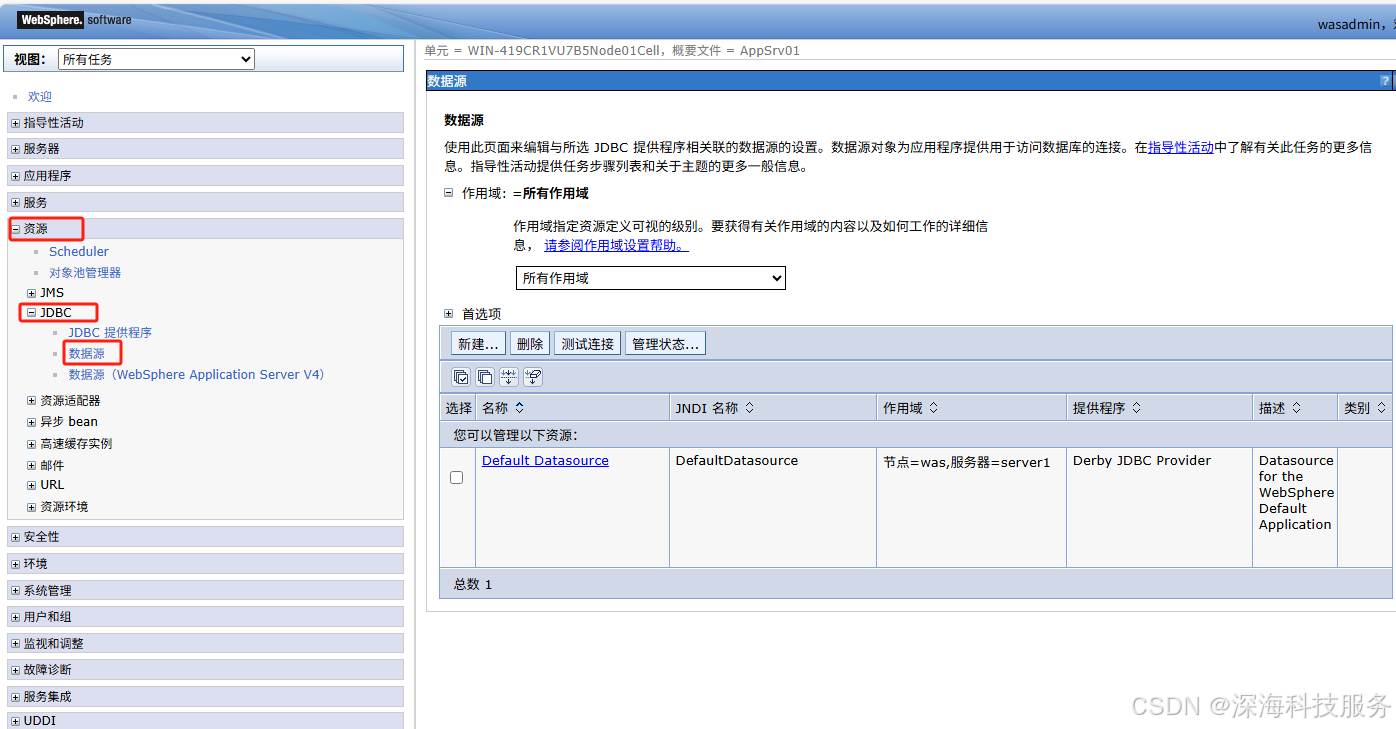Open the 欢迎 navigation link

(x=40, y=97)
